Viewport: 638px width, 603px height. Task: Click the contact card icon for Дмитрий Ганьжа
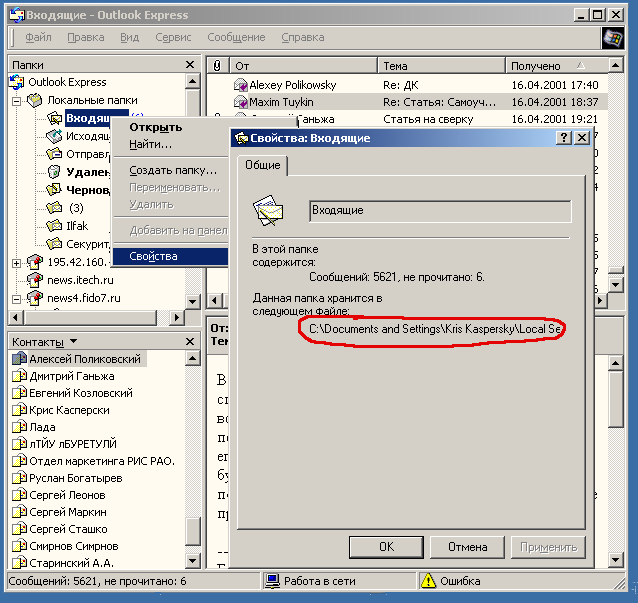pos(19,376)
